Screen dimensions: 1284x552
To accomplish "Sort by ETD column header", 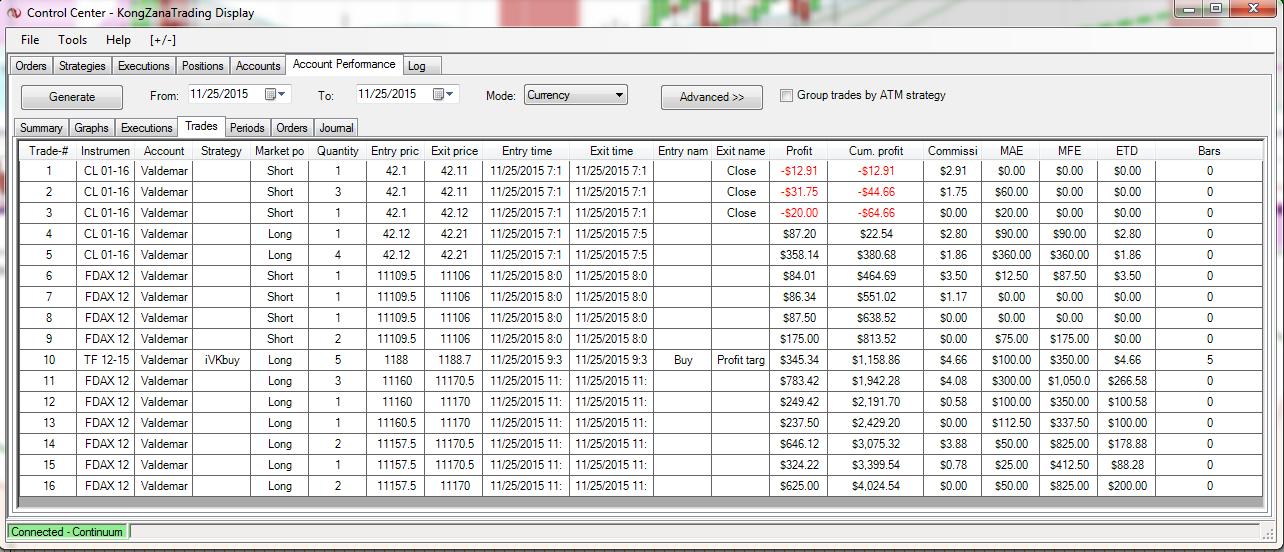I will click(1126, 151).
